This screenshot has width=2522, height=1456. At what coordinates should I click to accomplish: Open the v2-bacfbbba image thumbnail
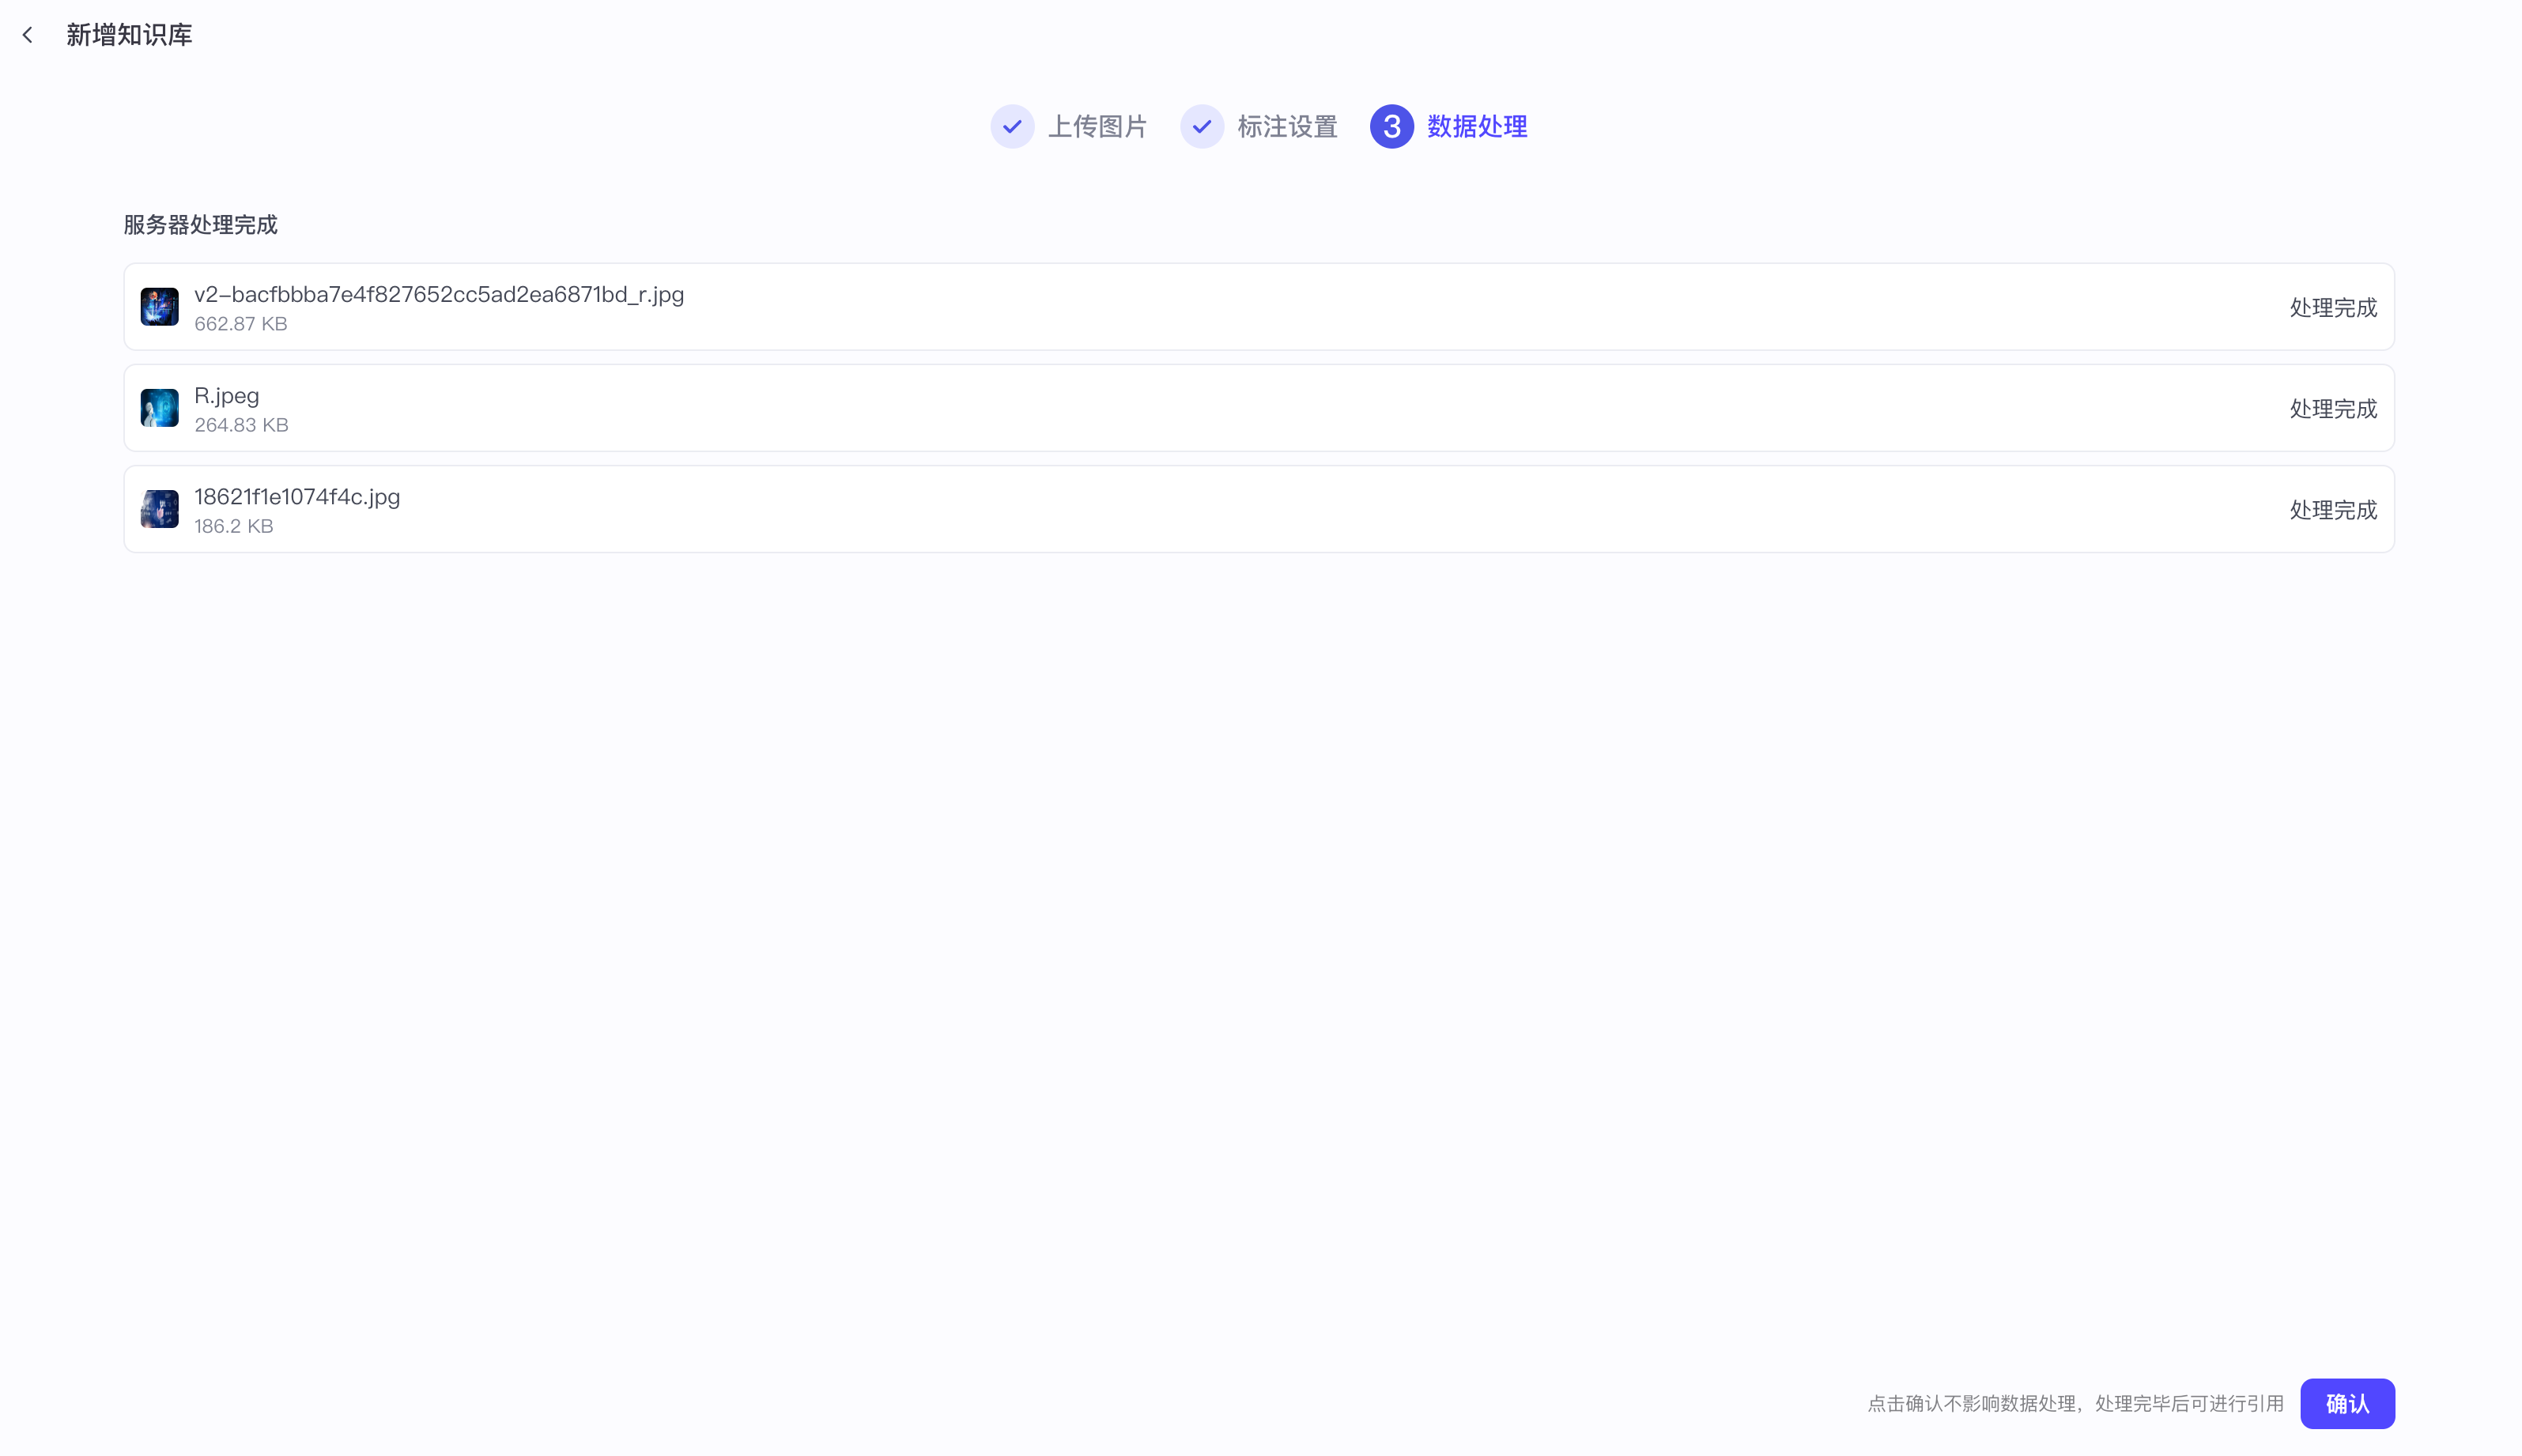click(x=159, y=307)
